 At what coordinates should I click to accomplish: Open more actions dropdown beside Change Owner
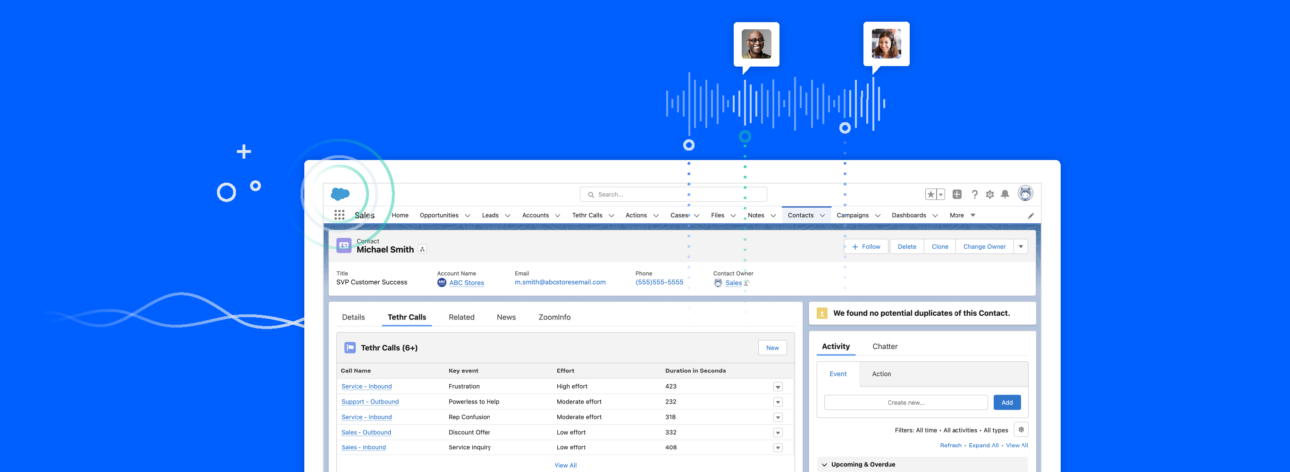(1020, 246)
